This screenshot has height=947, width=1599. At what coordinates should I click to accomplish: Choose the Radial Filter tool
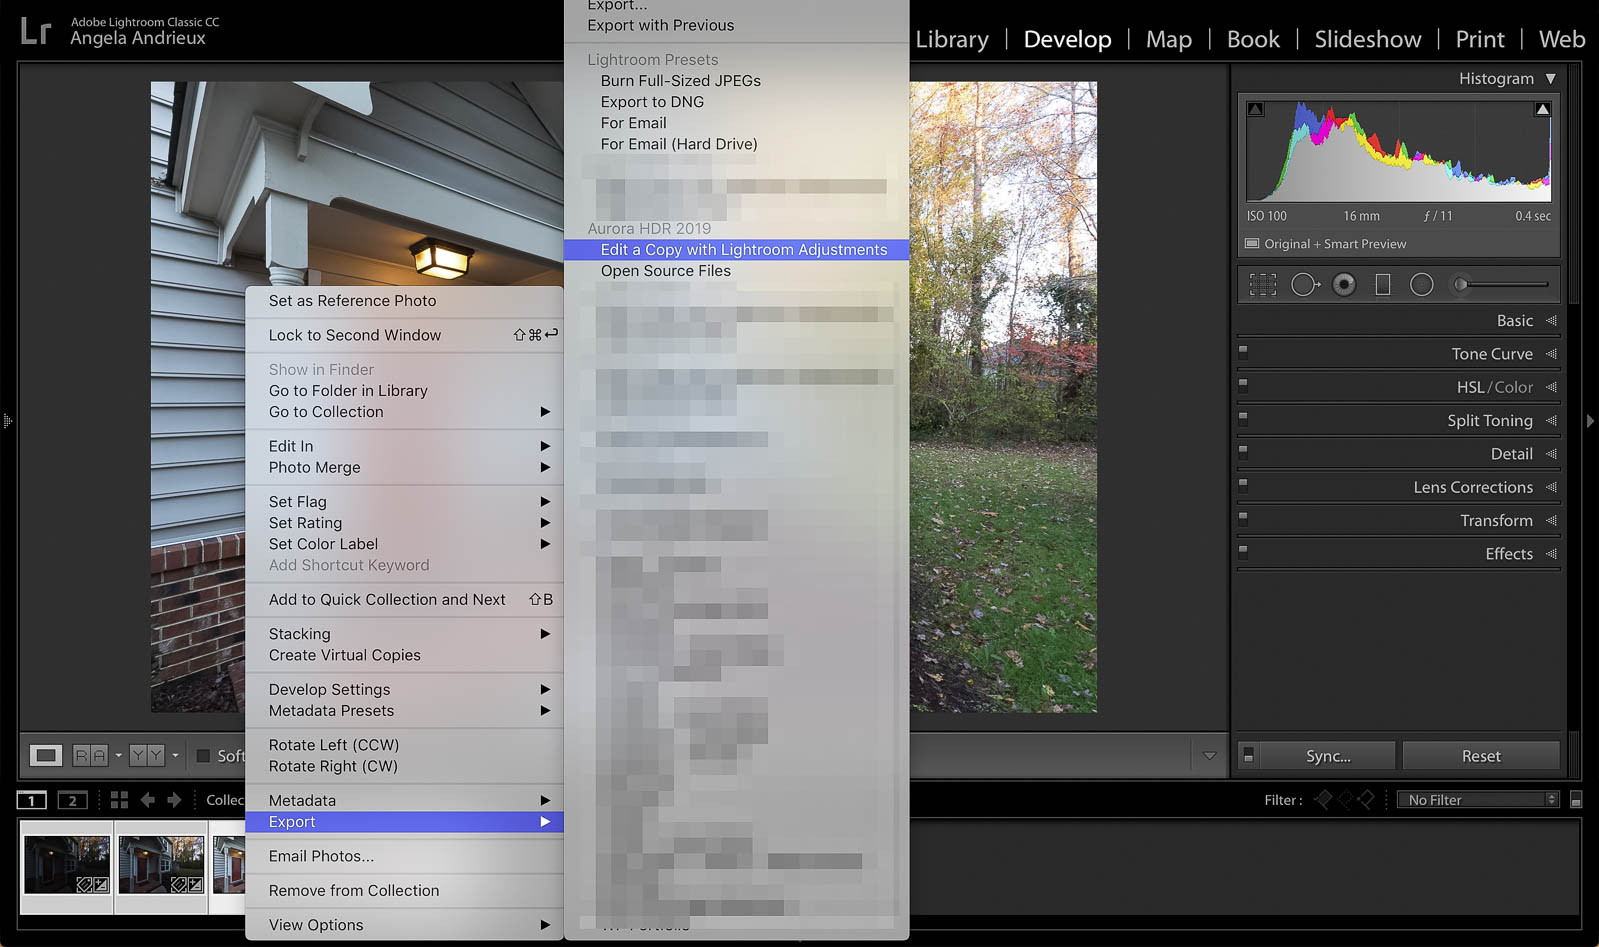point(1421,285)
